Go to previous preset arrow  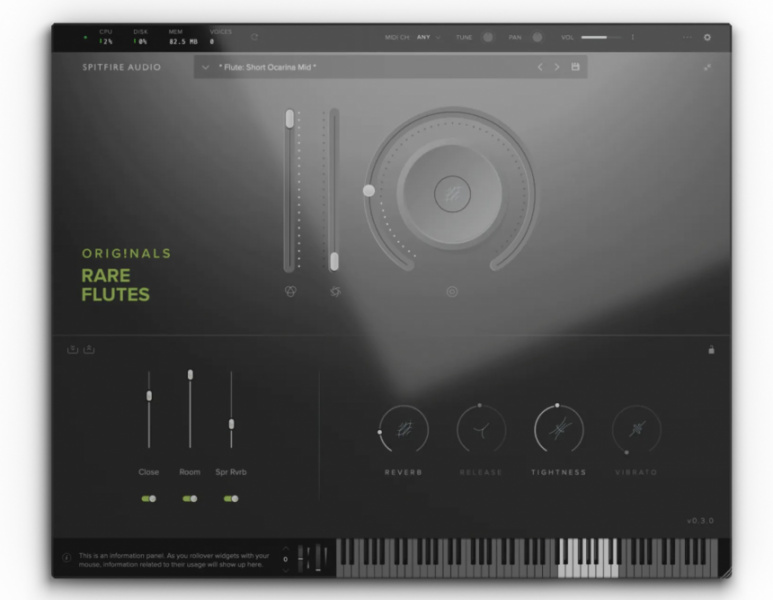coord(540,67)
